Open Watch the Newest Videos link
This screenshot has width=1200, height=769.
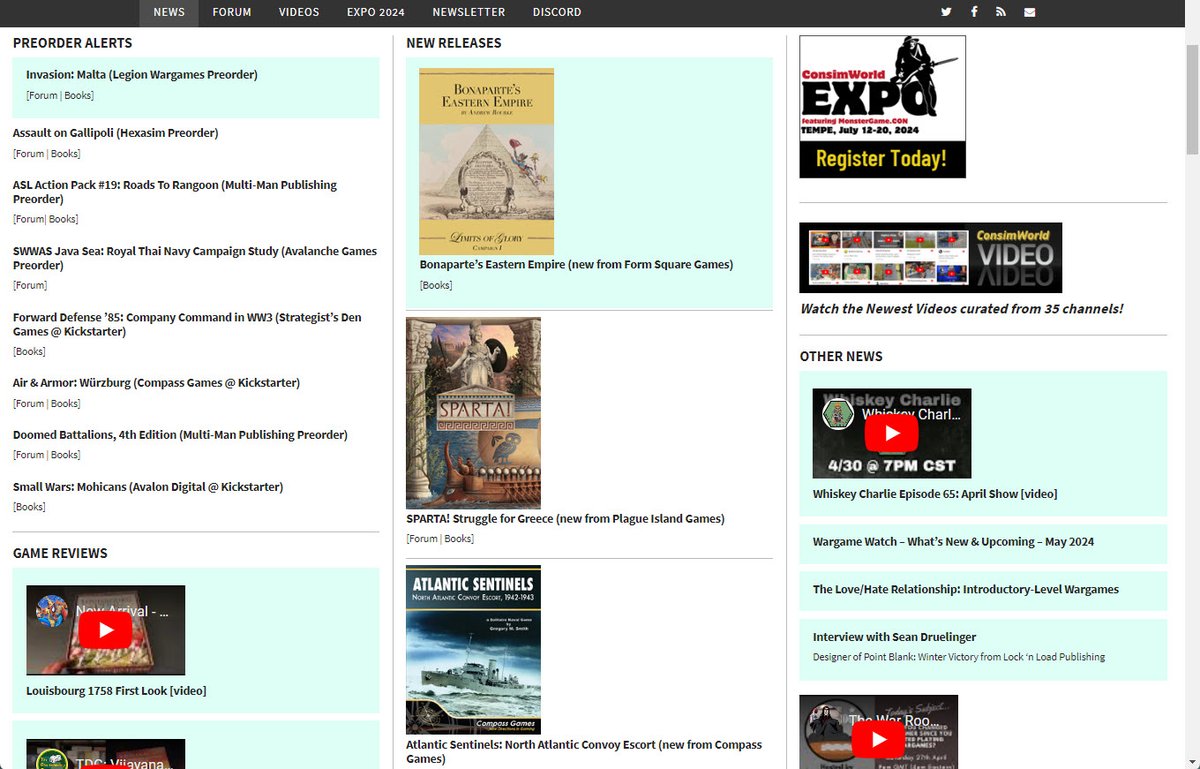pyautogui.click(x=961, y=309)
